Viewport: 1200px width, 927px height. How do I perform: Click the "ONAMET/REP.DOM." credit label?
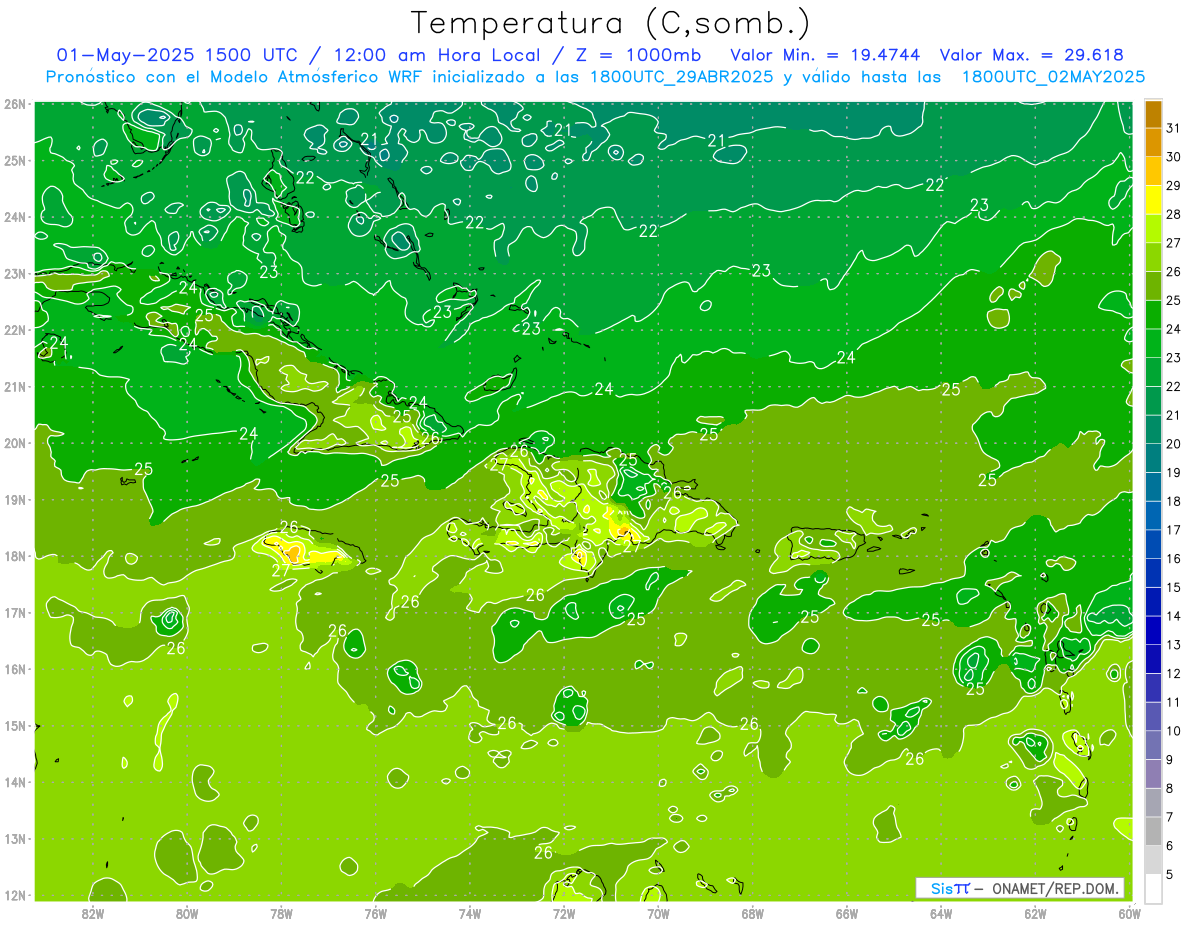[x=1056, y=888]
